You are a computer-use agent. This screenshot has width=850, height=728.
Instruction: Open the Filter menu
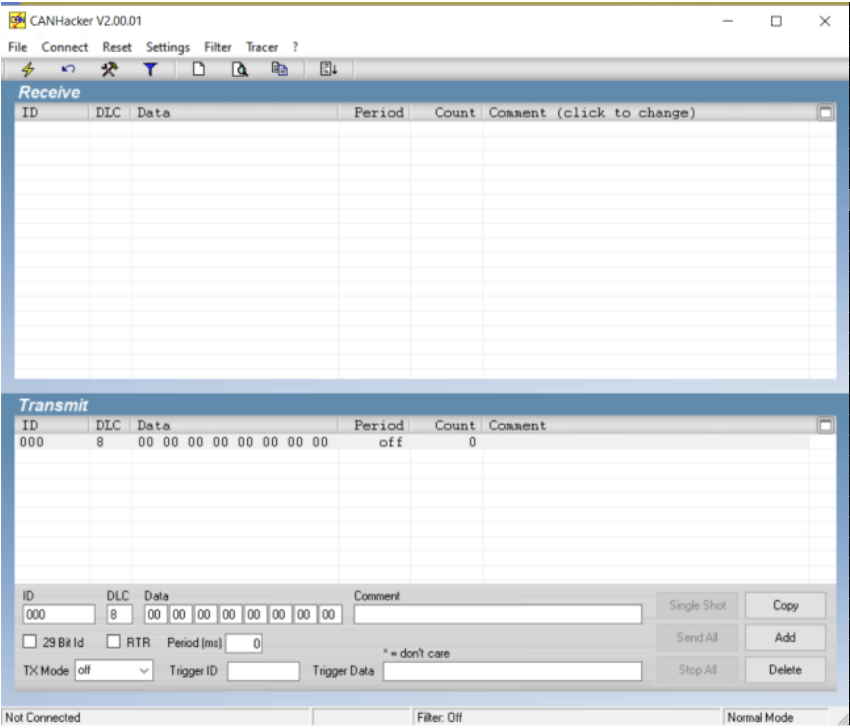pyautogui.click(x=218, y=47)
